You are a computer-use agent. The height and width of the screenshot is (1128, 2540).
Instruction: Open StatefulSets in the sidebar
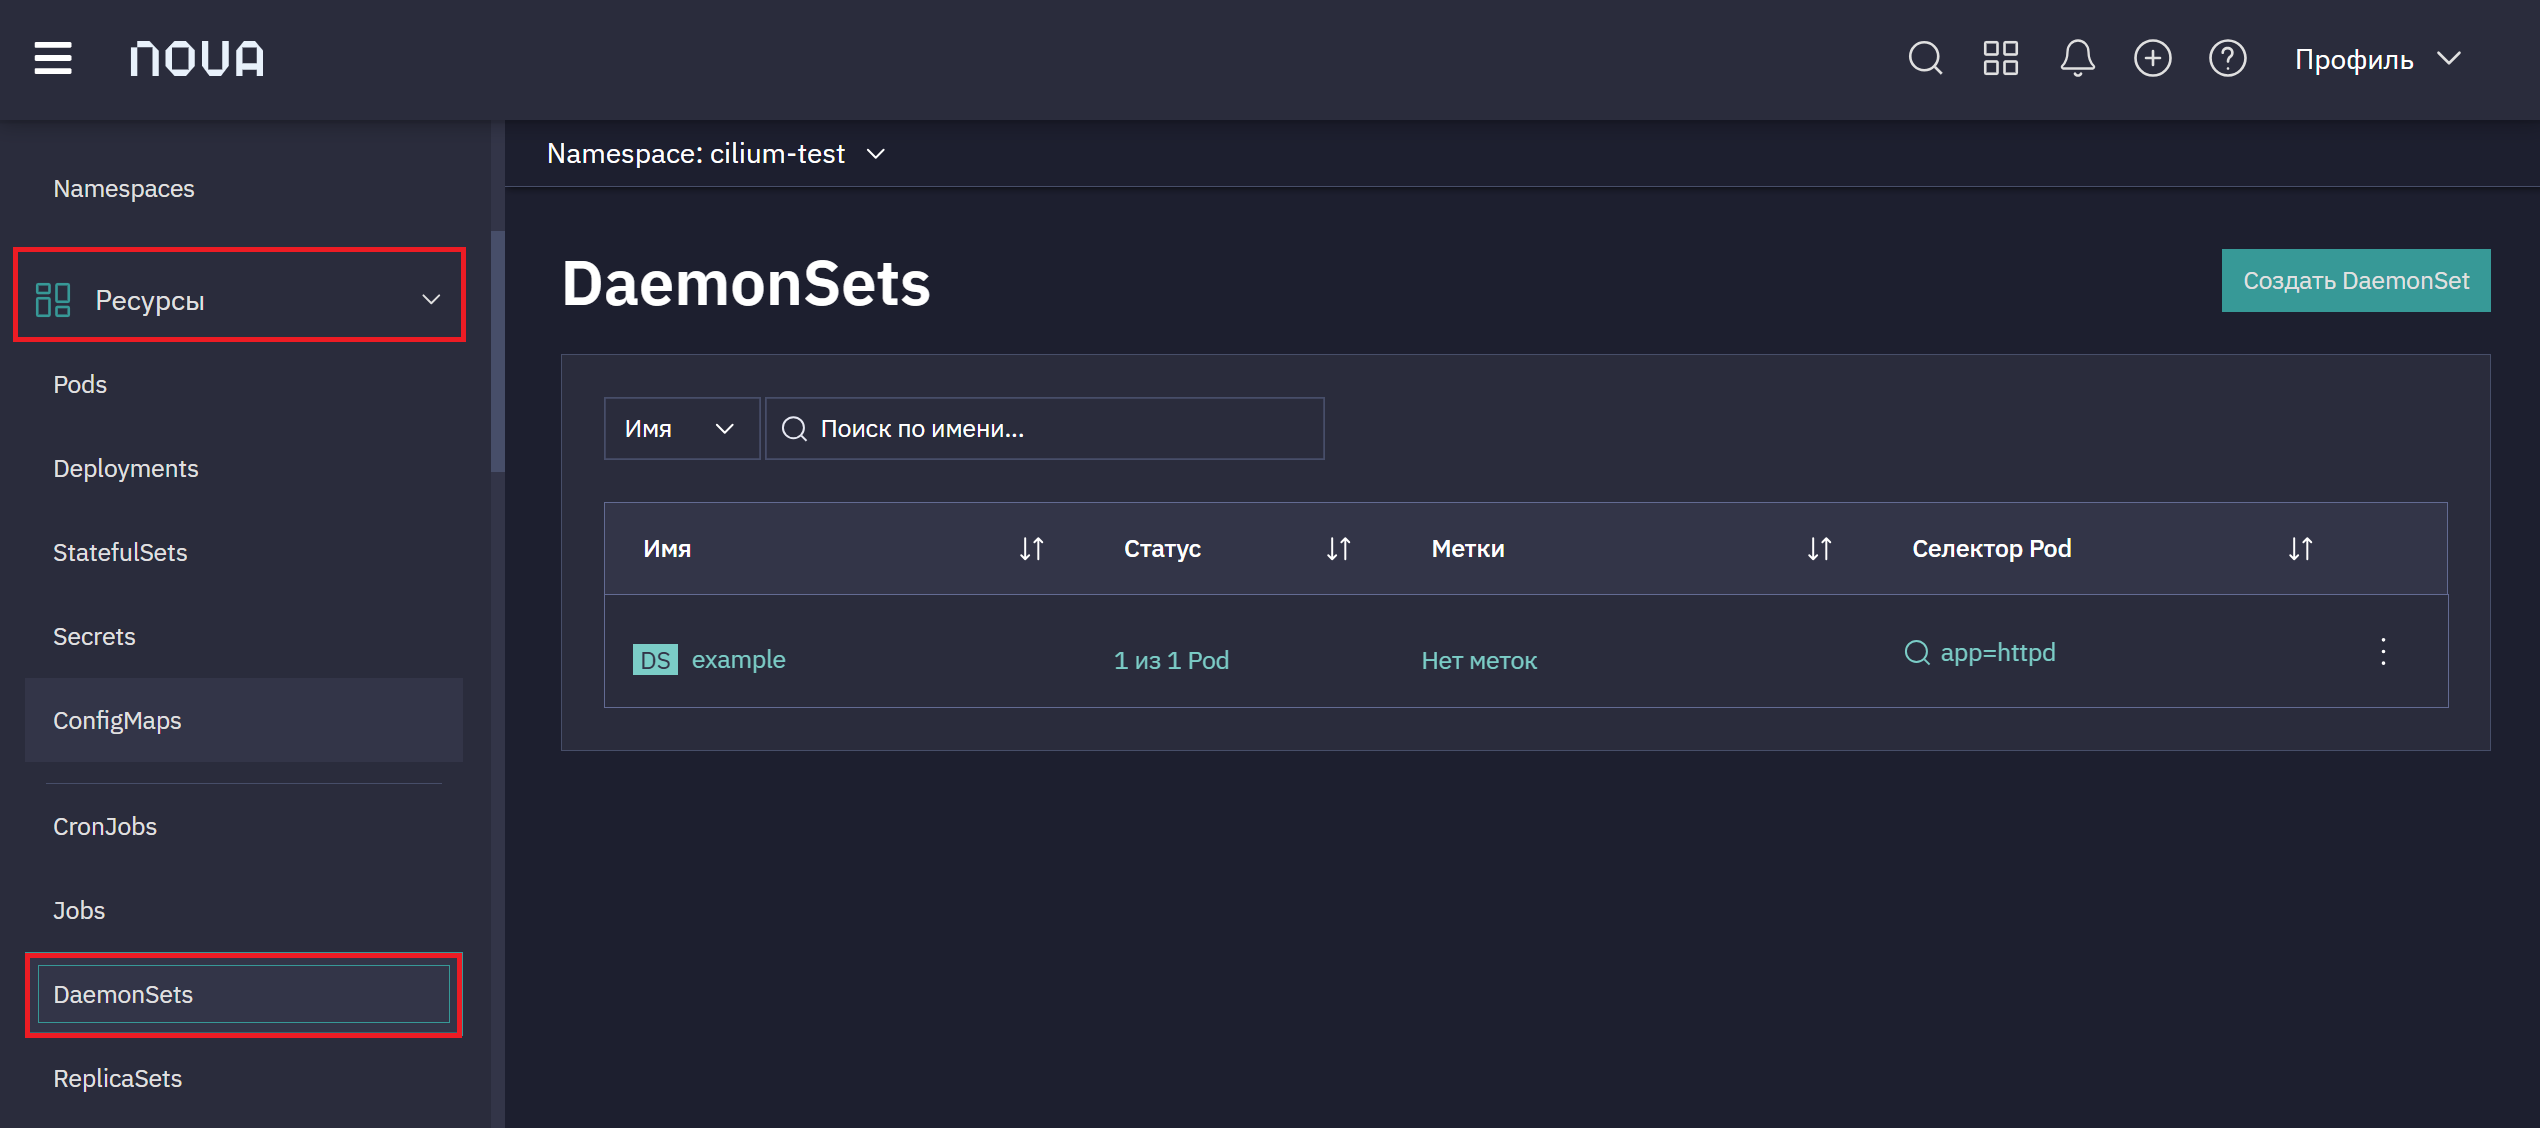click(120, 552)
